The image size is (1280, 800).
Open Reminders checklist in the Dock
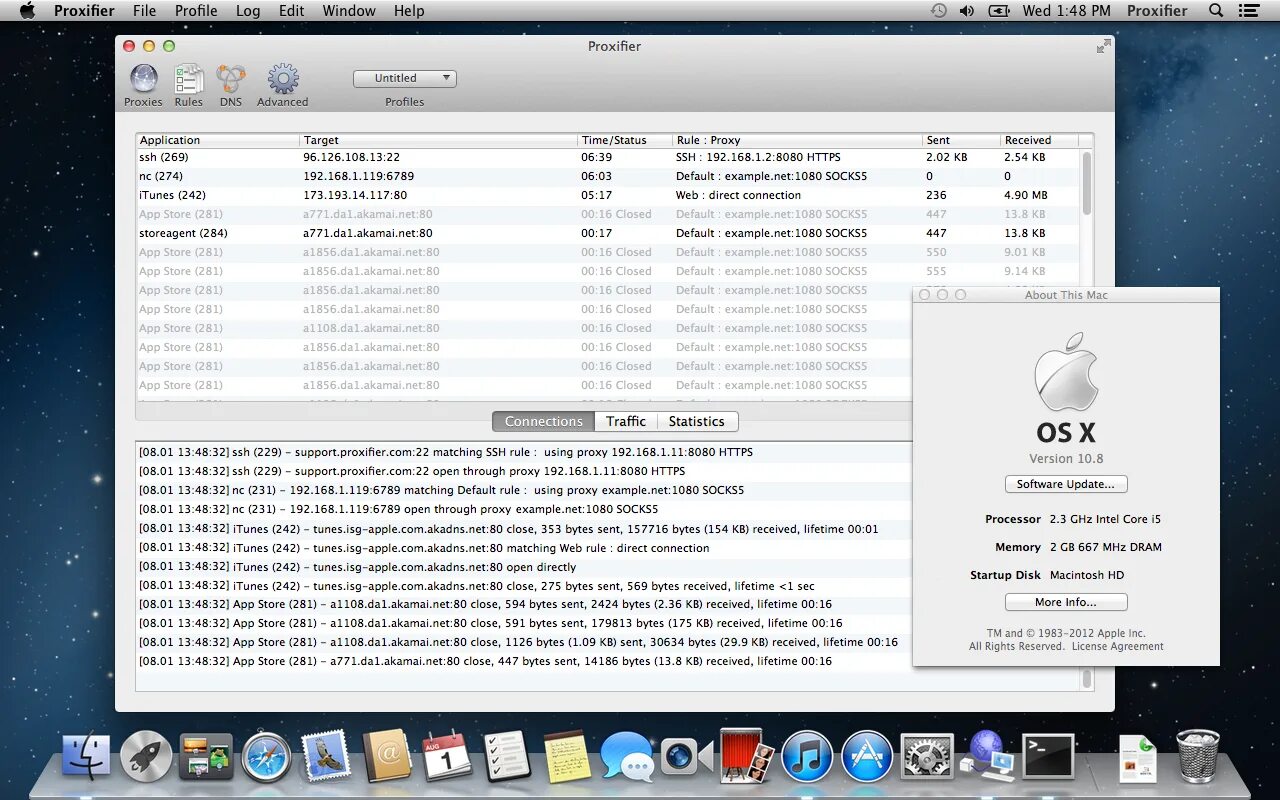tap(507, 755)
